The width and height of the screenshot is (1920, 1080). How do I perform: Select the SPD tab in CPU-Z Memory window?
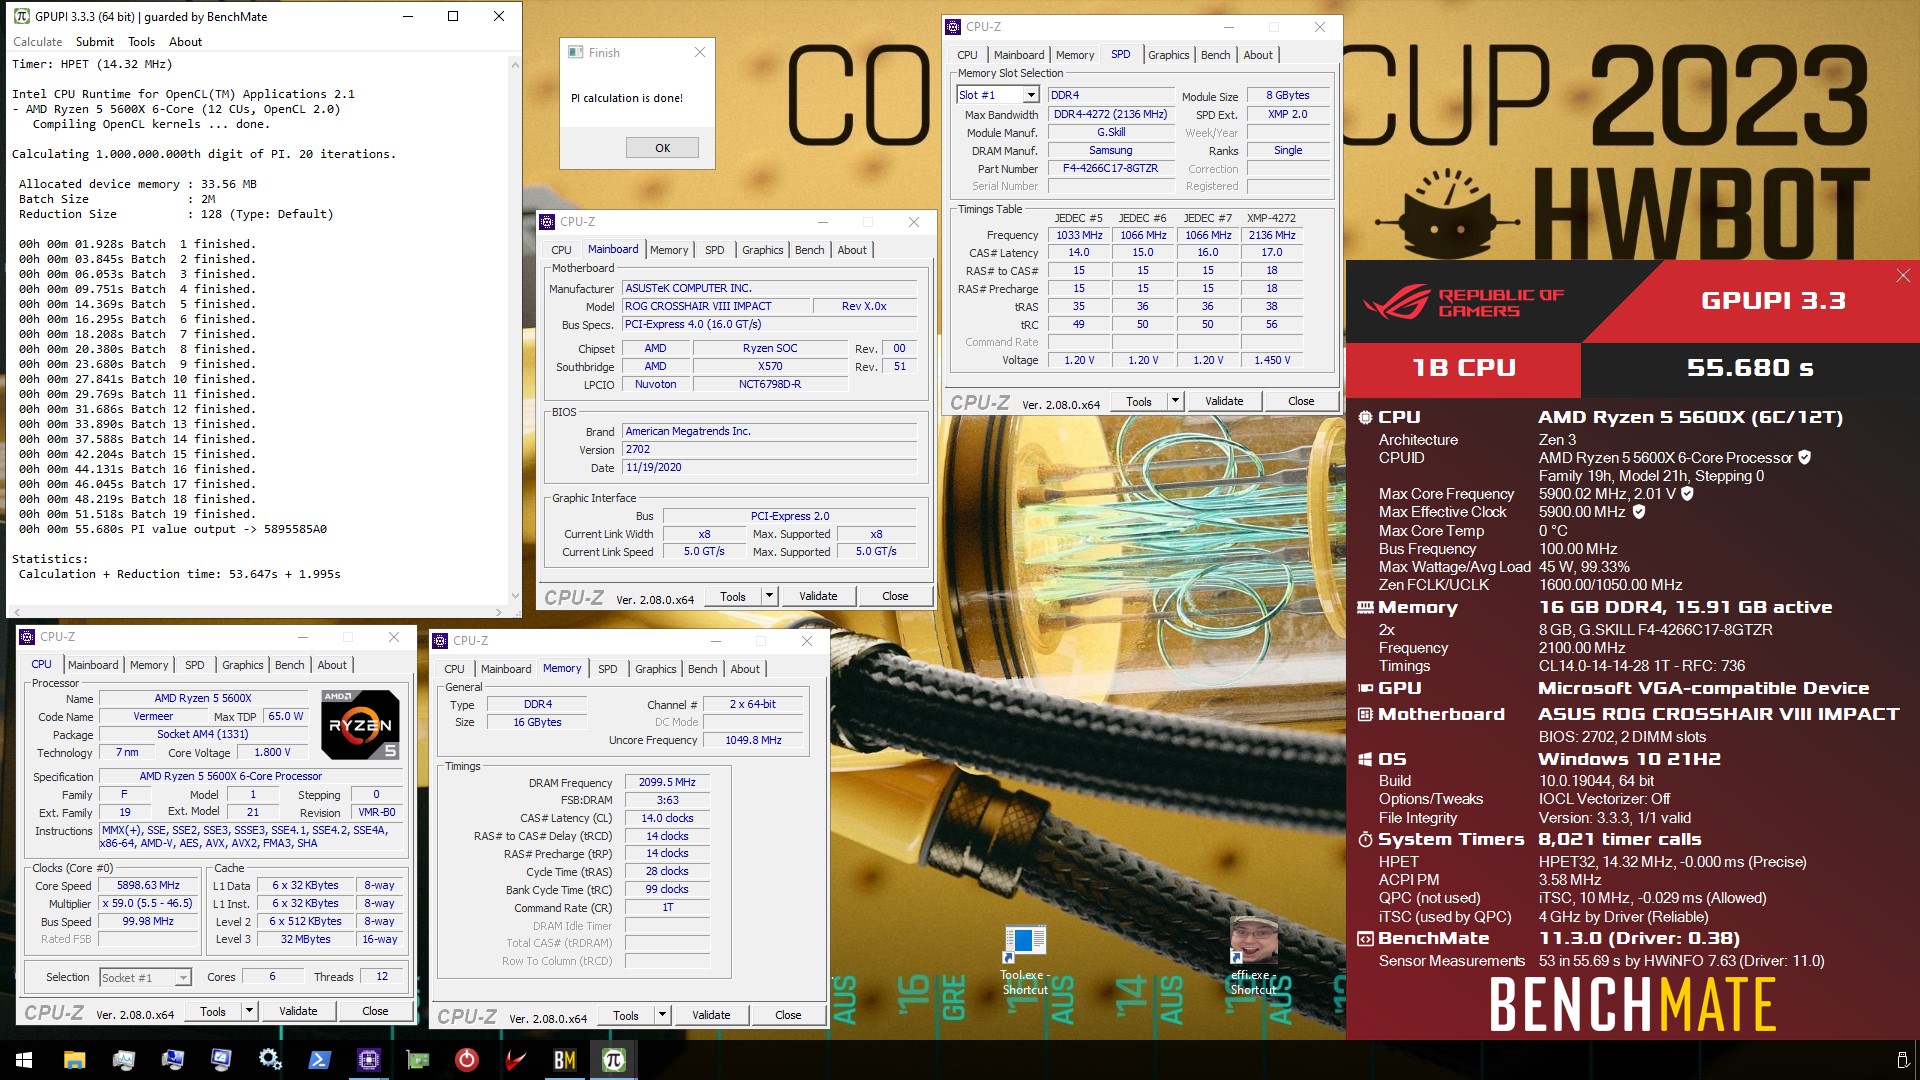[607, 669]
